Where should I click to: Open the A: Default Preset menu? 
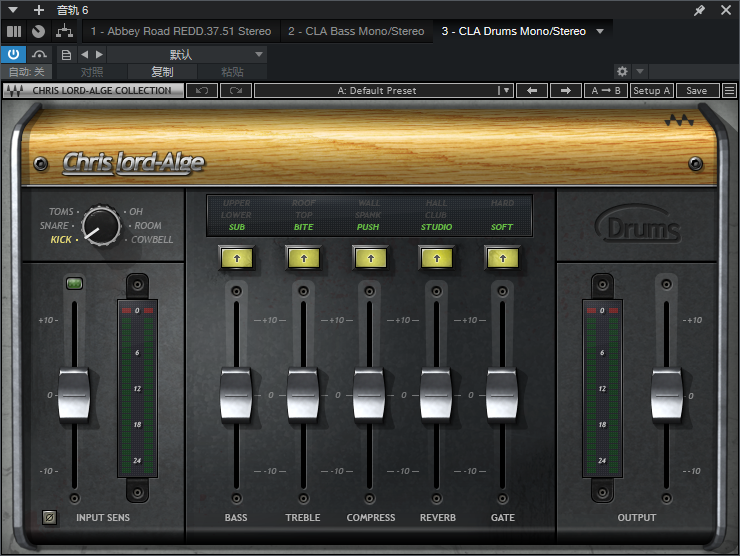pos(383,91)
